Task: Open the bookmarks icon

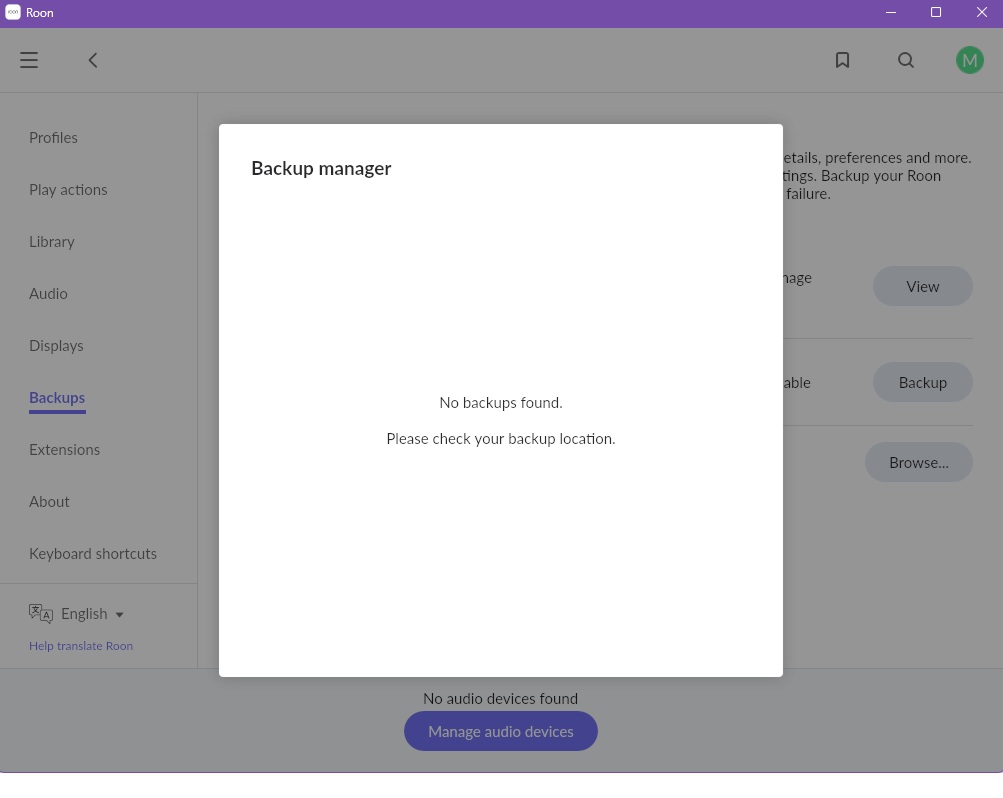Action: coord(842,60)
